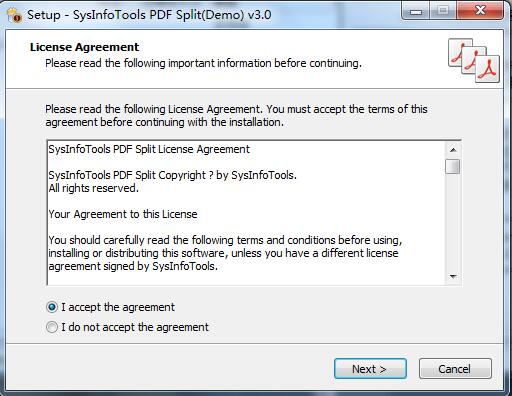The height and width of the screenshot is (396, 512).
Task: Choose the "I do not accept the agreement" radio button
Action: click(52, 327)
